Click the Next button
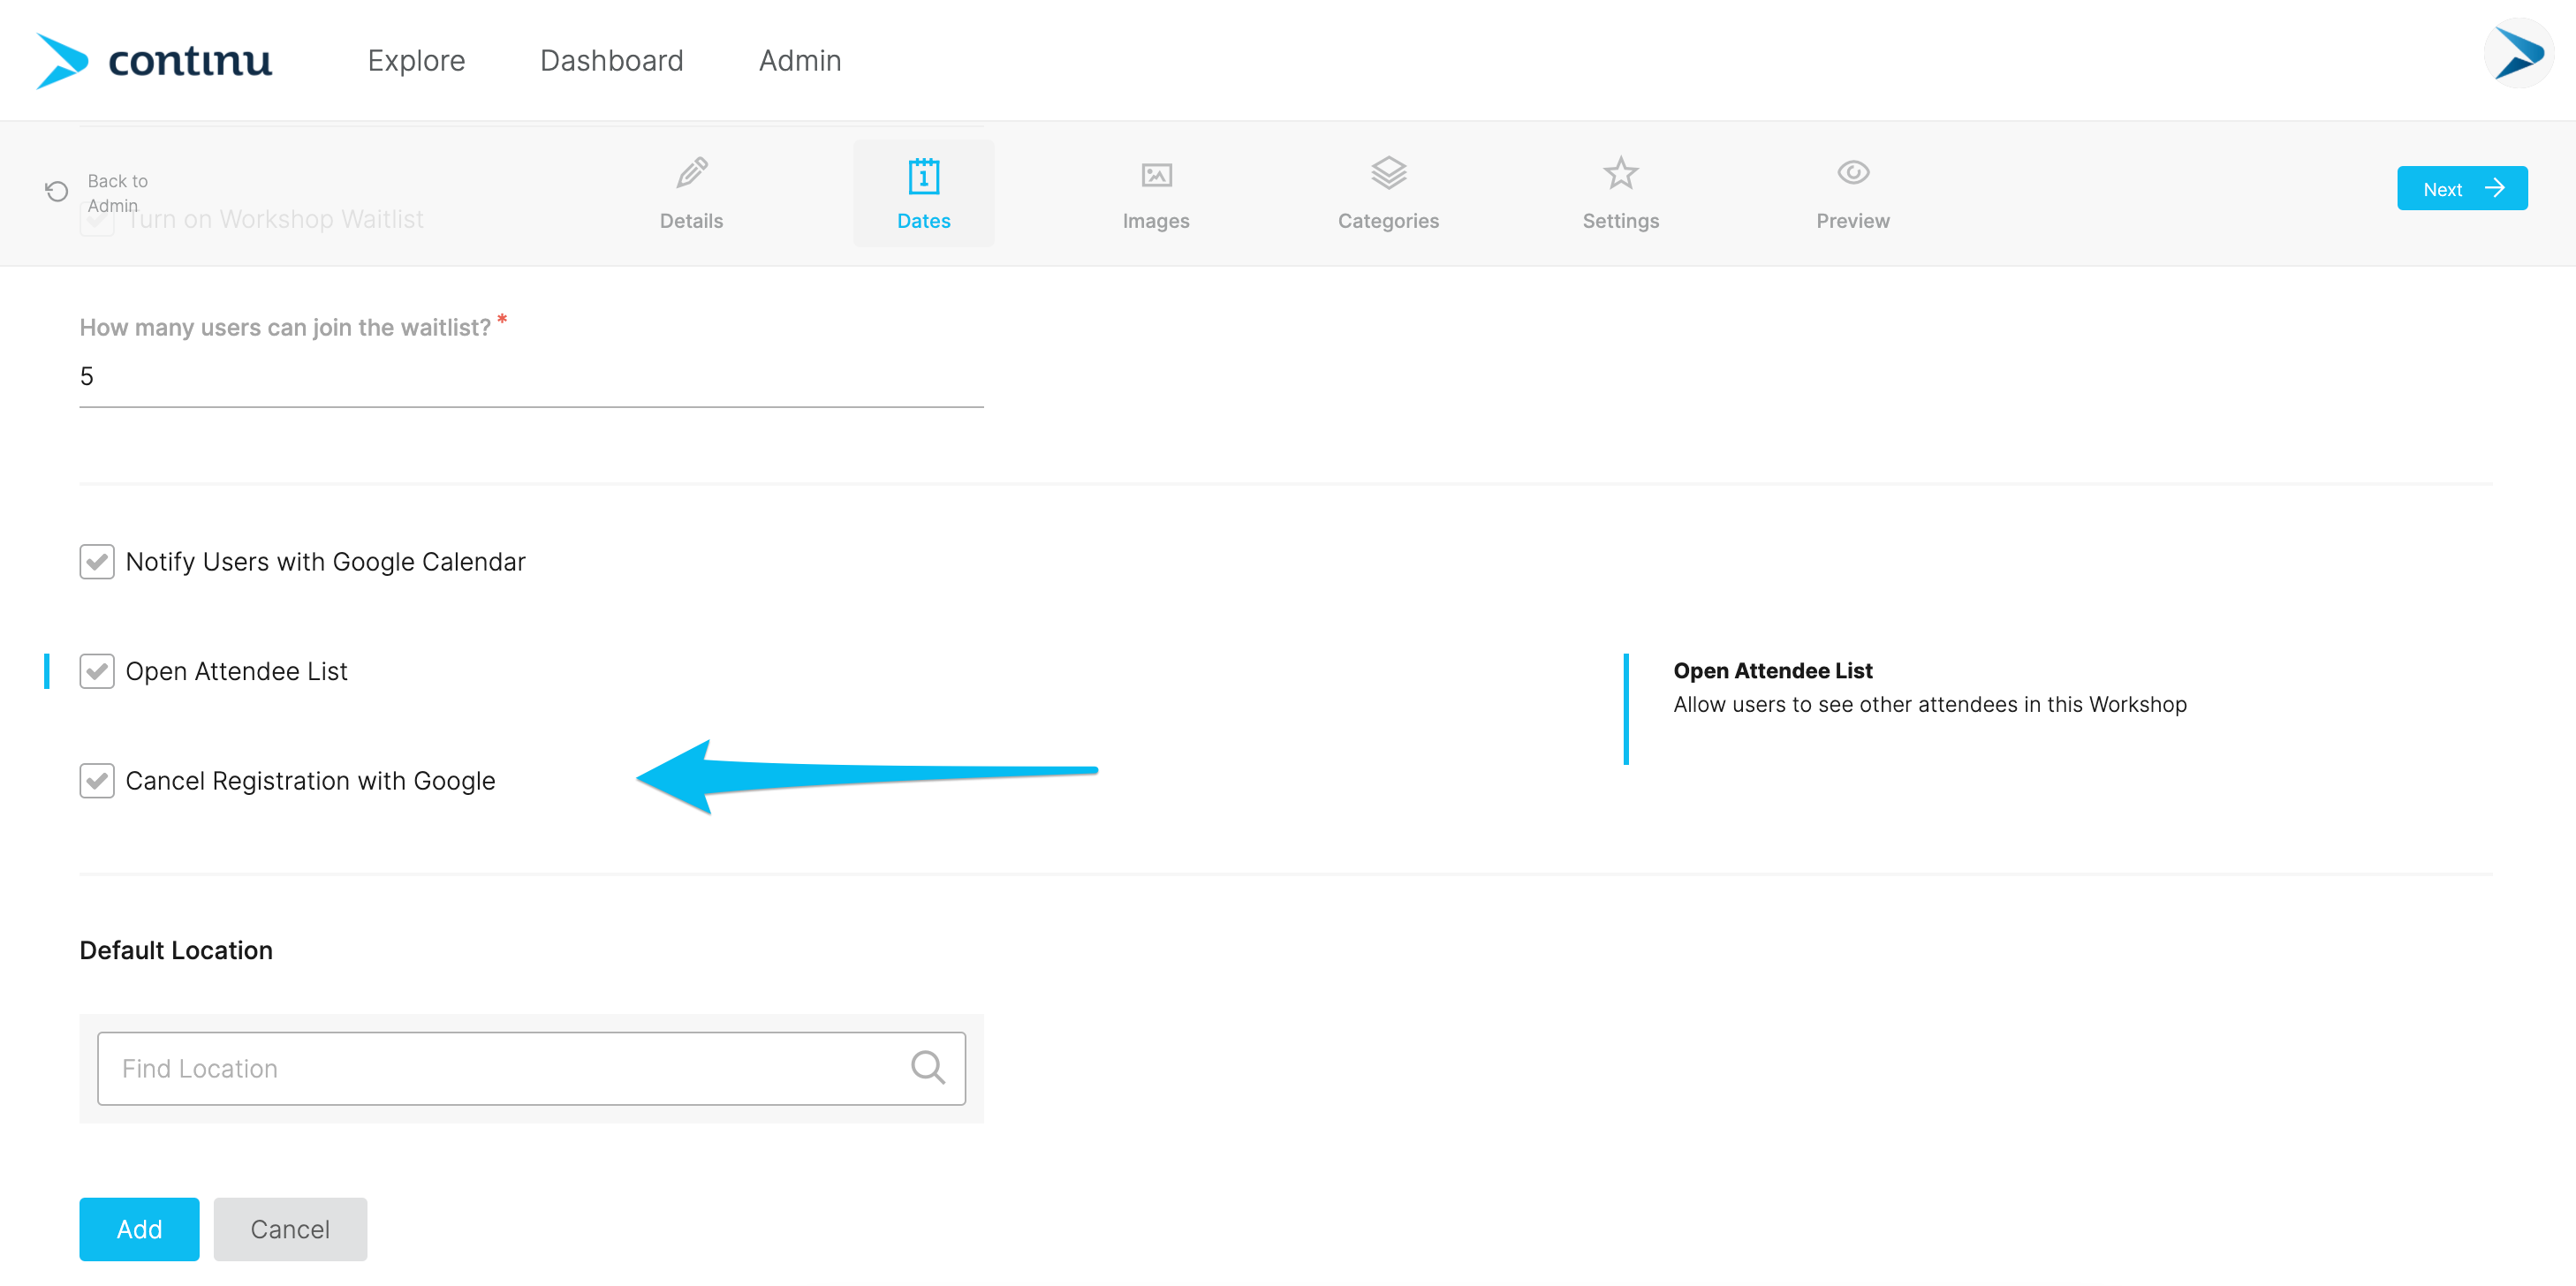The image size is (2576, 1286). (2461, 188)
